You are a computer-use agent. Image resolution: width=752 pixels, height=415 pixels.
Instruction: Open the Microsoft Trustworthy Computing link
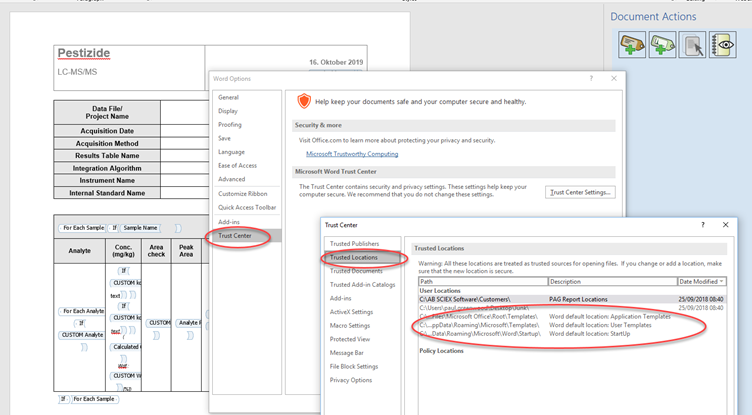(352, 154)
